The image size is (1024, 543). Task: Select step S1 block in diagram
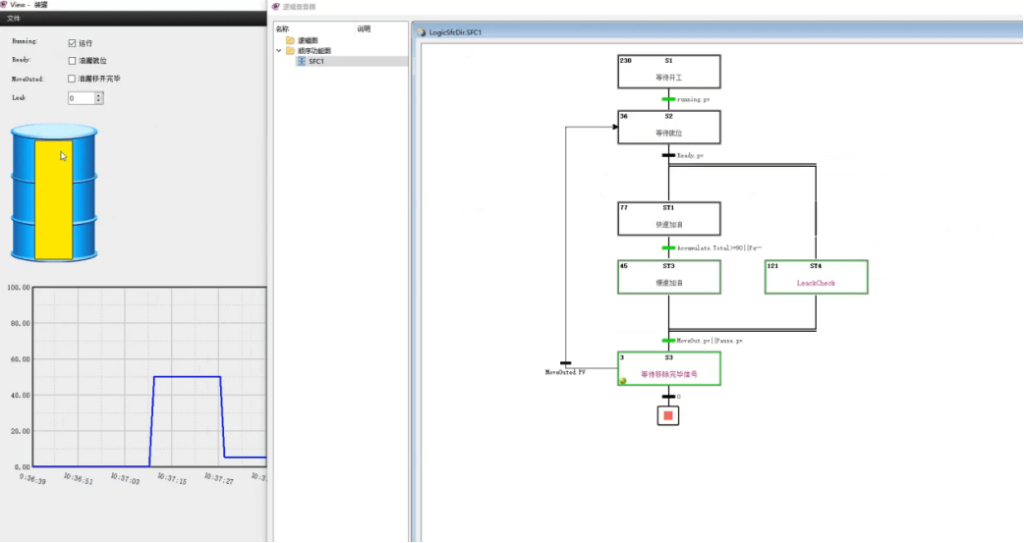tap(668, 71)
